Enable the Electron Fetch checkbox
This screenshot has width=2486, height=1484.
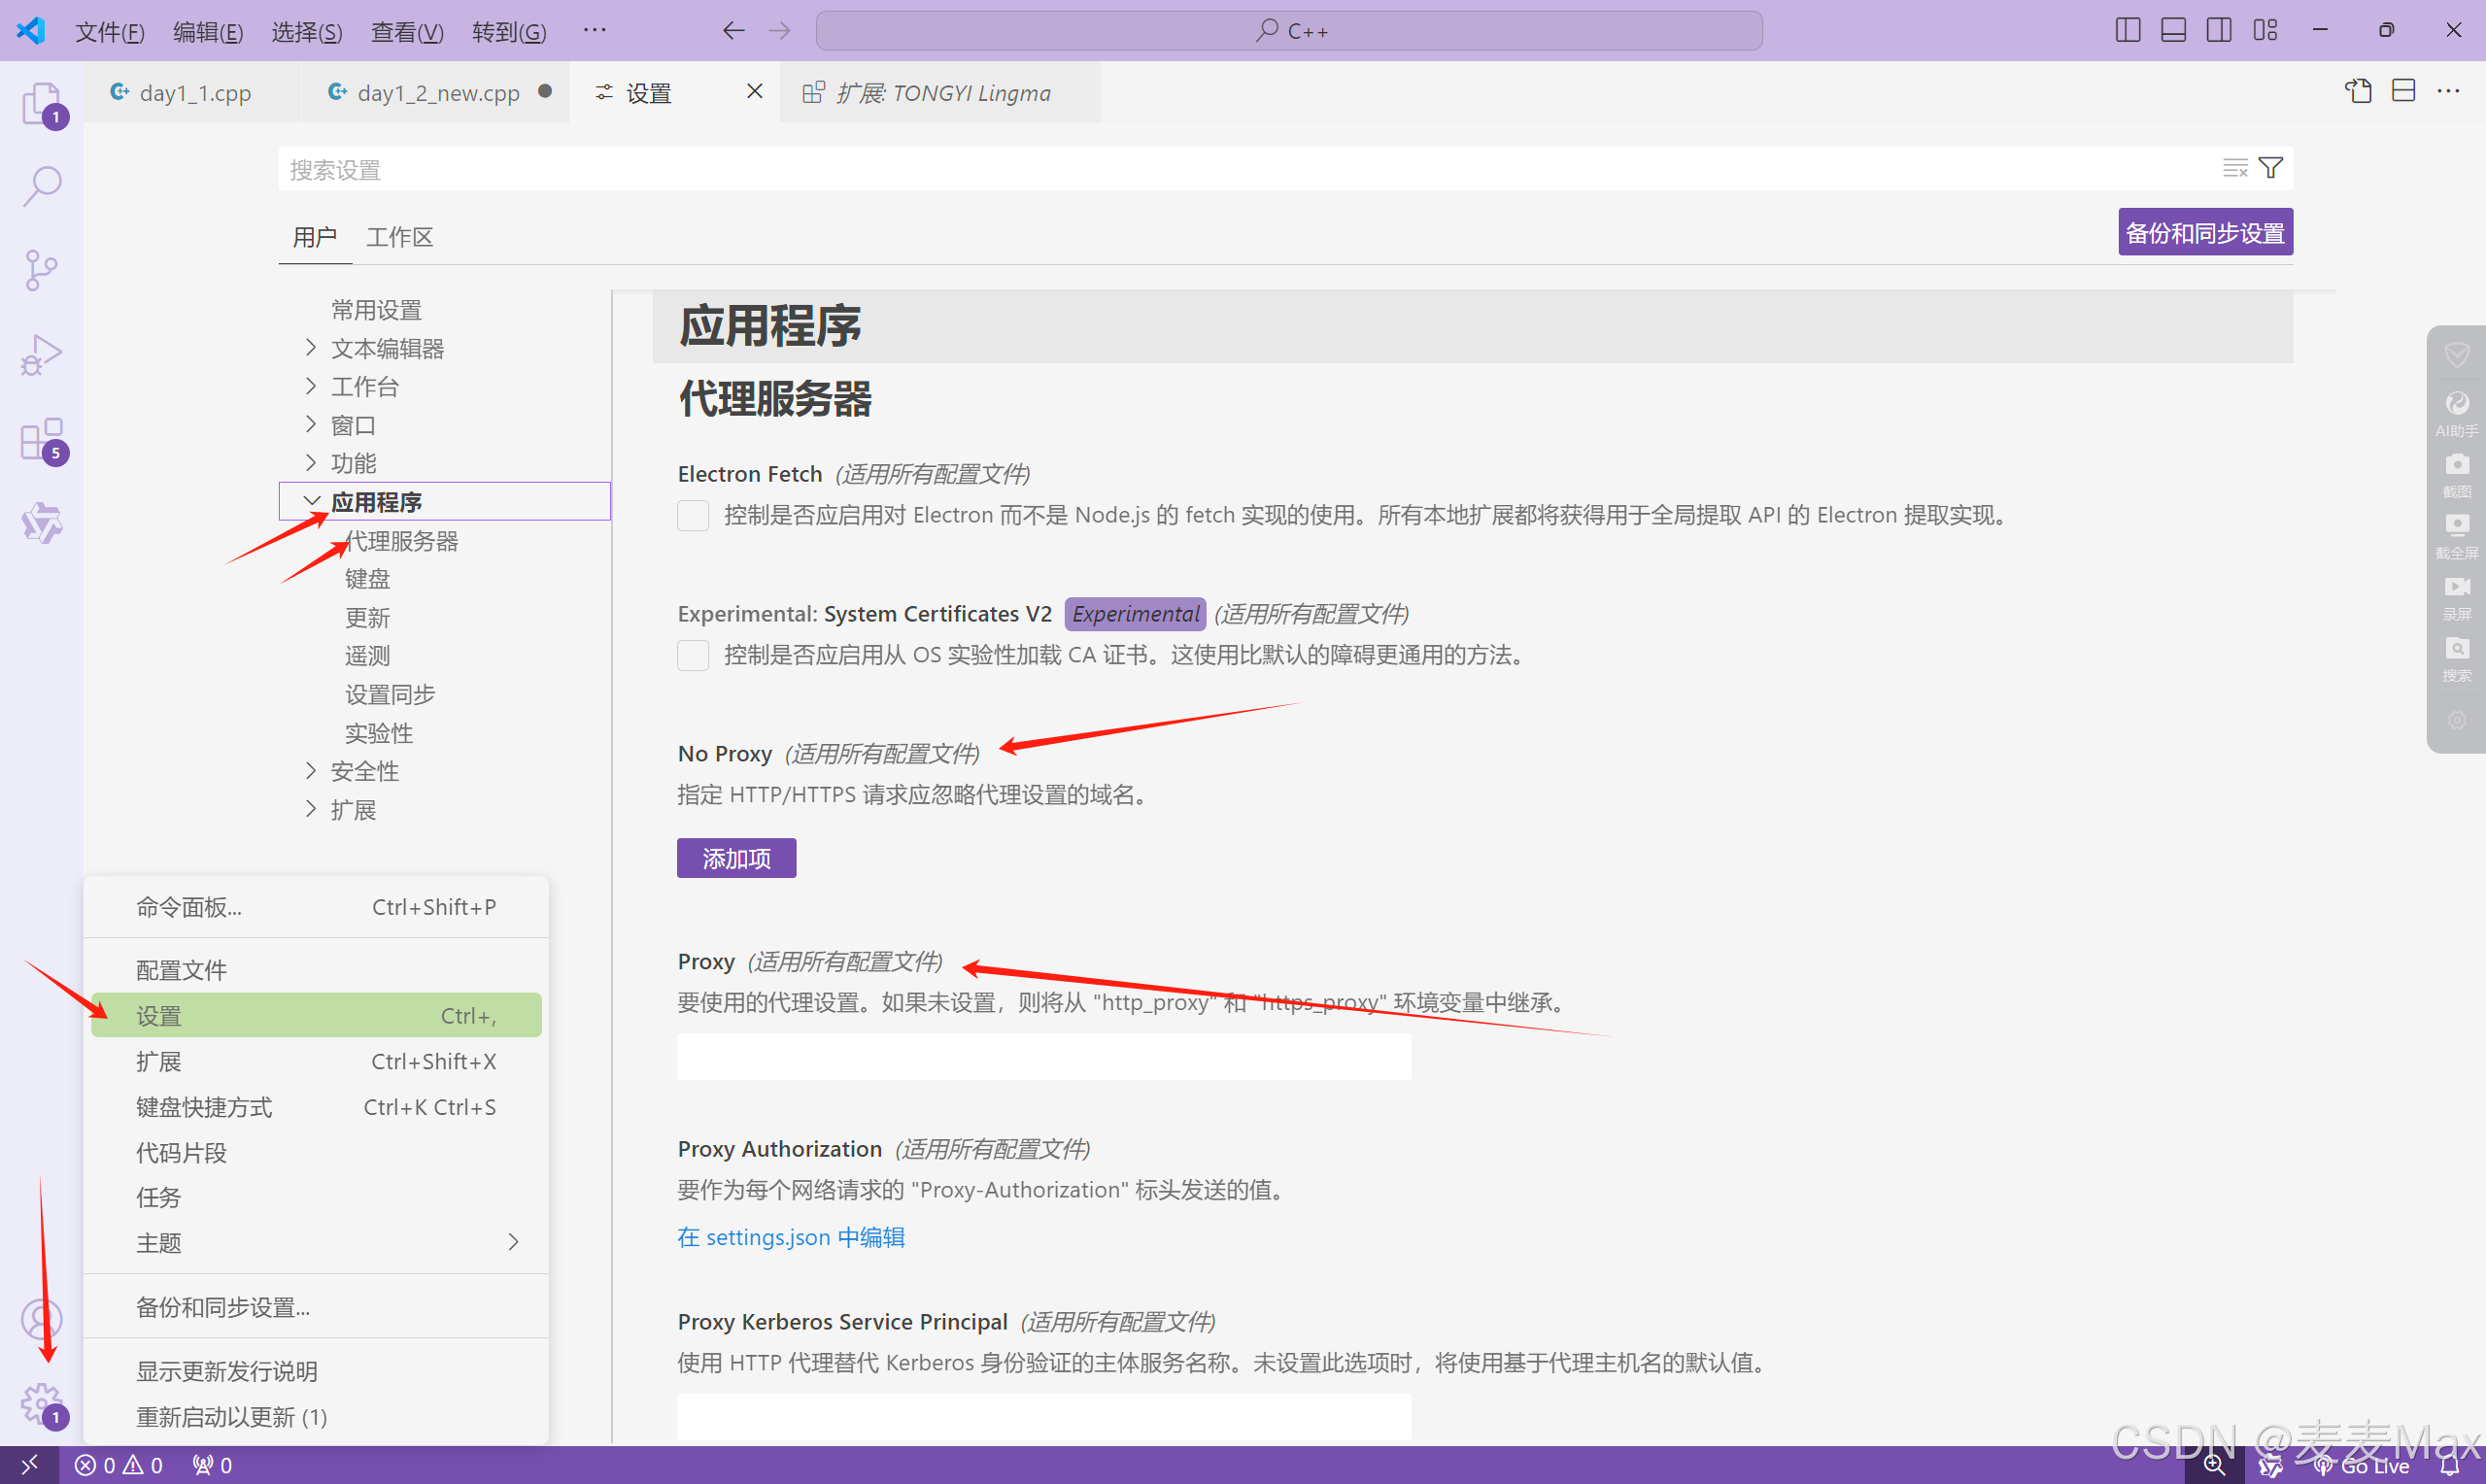click(x=693, y=515)
